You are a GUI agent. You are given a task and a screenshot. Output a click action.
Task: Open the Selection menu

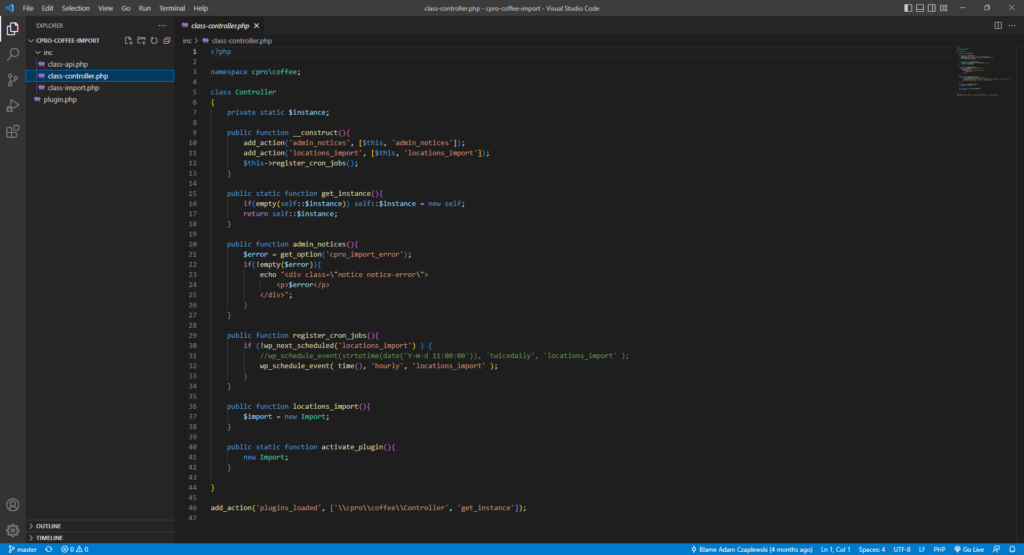76,8
